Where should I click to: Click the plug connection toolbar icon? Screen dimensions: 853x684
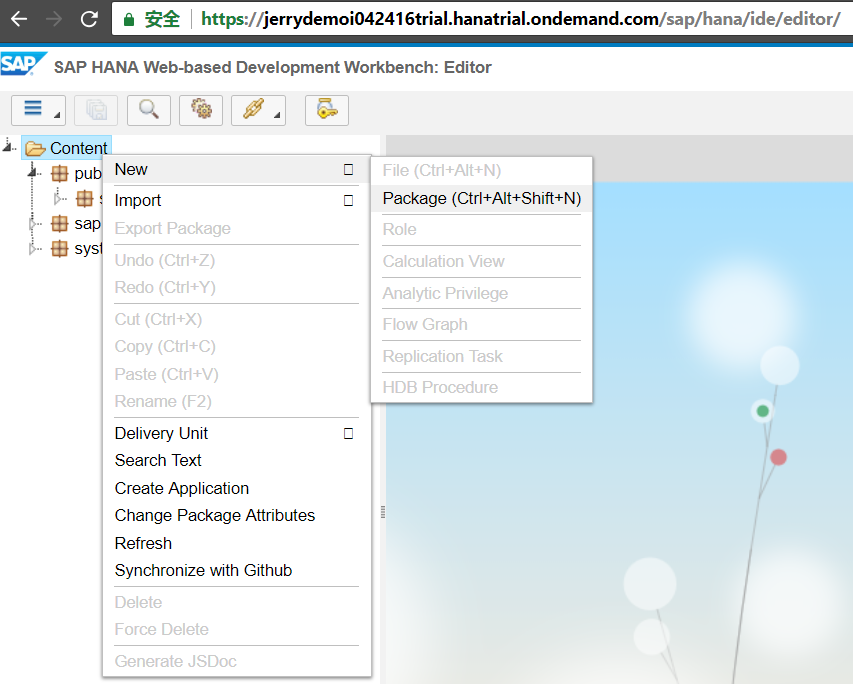pyautogui.click(x=259, y=110)
